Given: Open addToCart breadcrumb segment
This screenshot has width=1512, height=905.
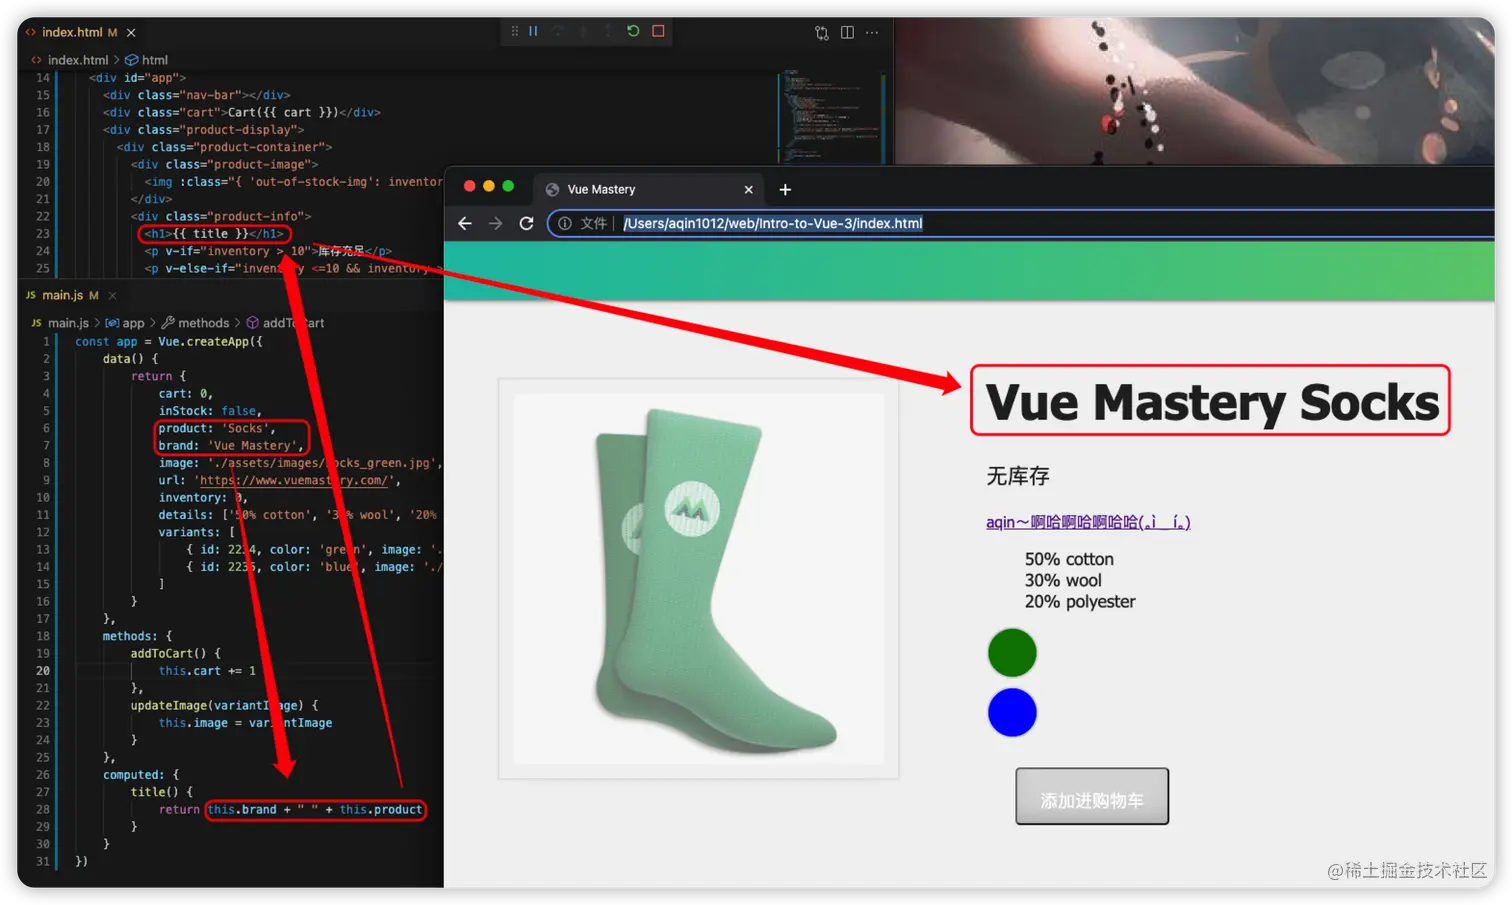Looking at the screenshot, I should tap(286, 323).
